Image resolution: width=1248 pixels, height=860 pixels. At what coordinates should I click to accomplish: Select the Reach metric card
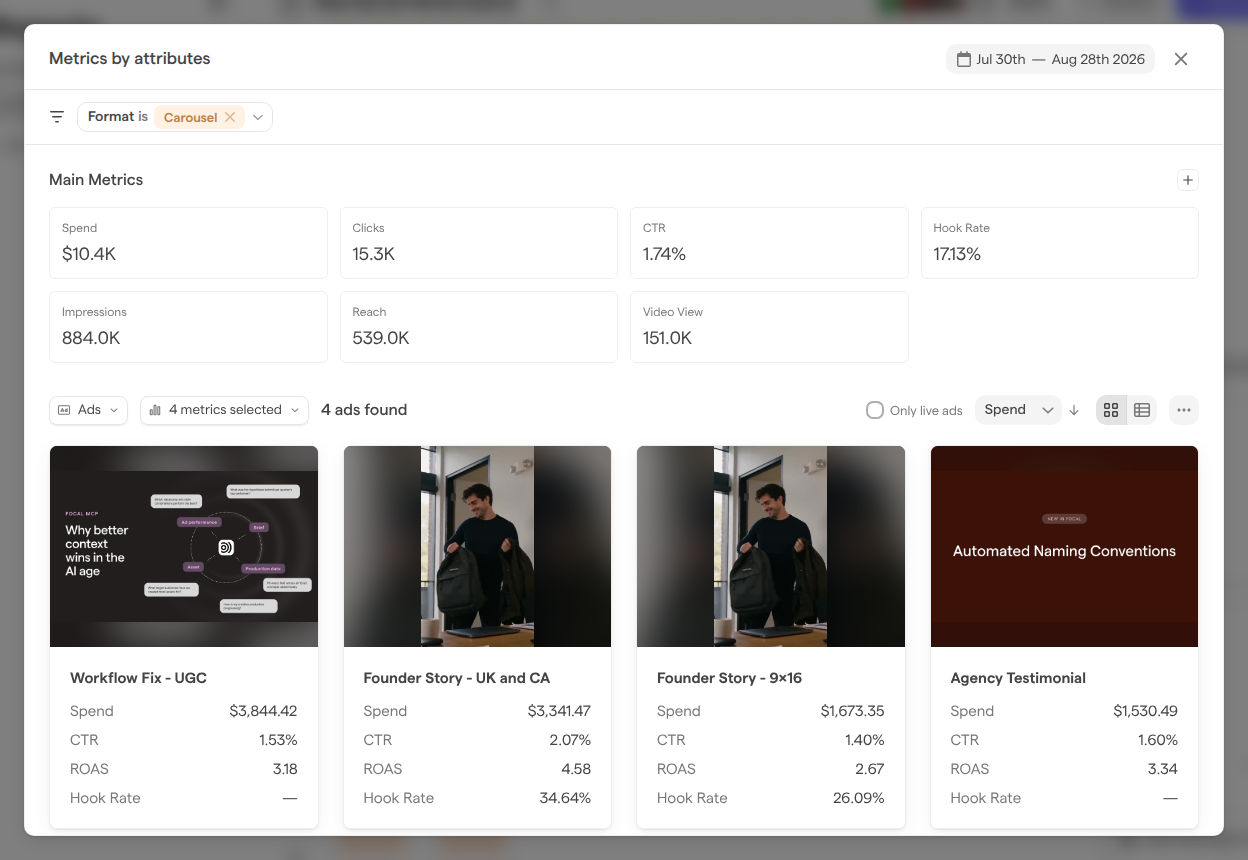click(x=479, y=327)
